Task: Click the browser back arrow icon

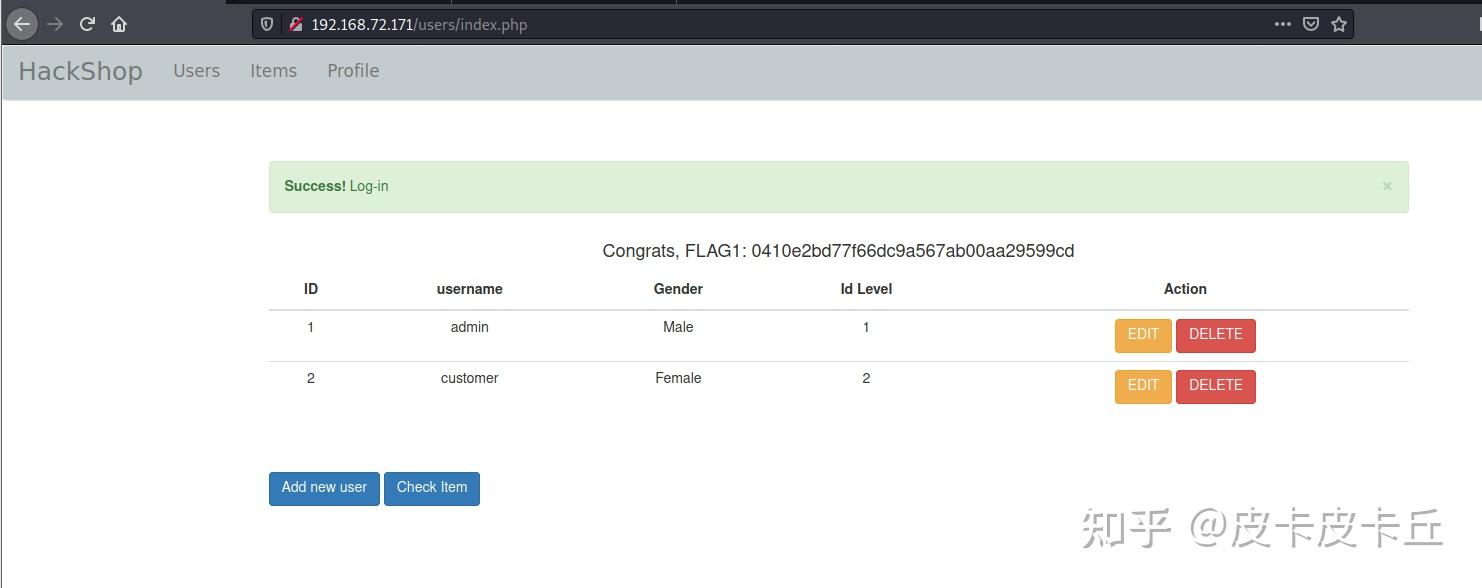Action: pos(22,24)
